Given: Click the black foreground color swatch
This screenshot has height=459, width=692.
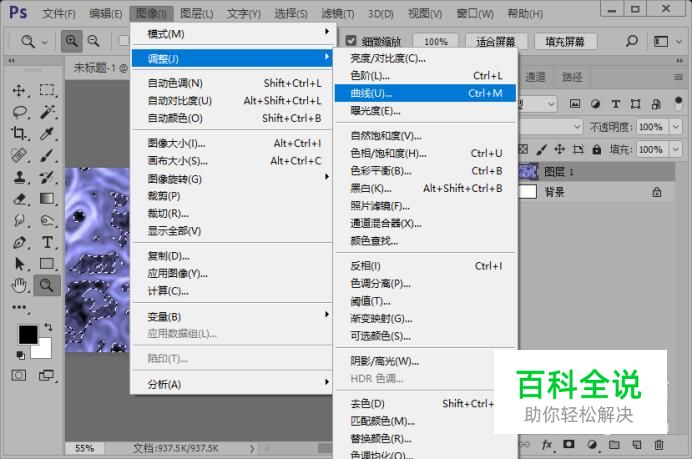Looking at the screenshot, I should click(x=26, y=333).
